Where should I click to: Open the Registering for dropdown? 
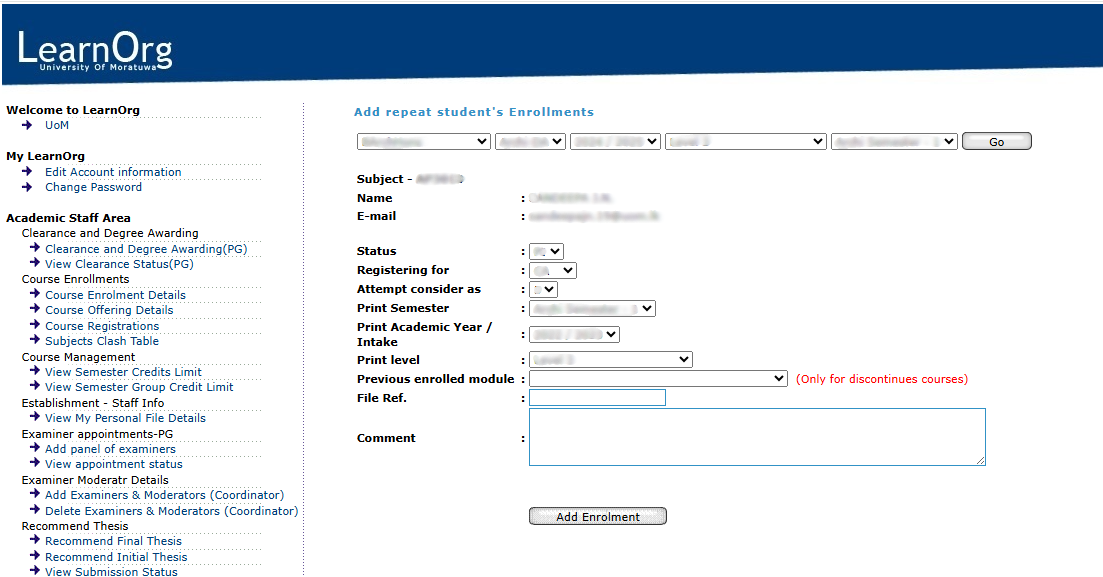pyautogui.click(x=553, y=270)
